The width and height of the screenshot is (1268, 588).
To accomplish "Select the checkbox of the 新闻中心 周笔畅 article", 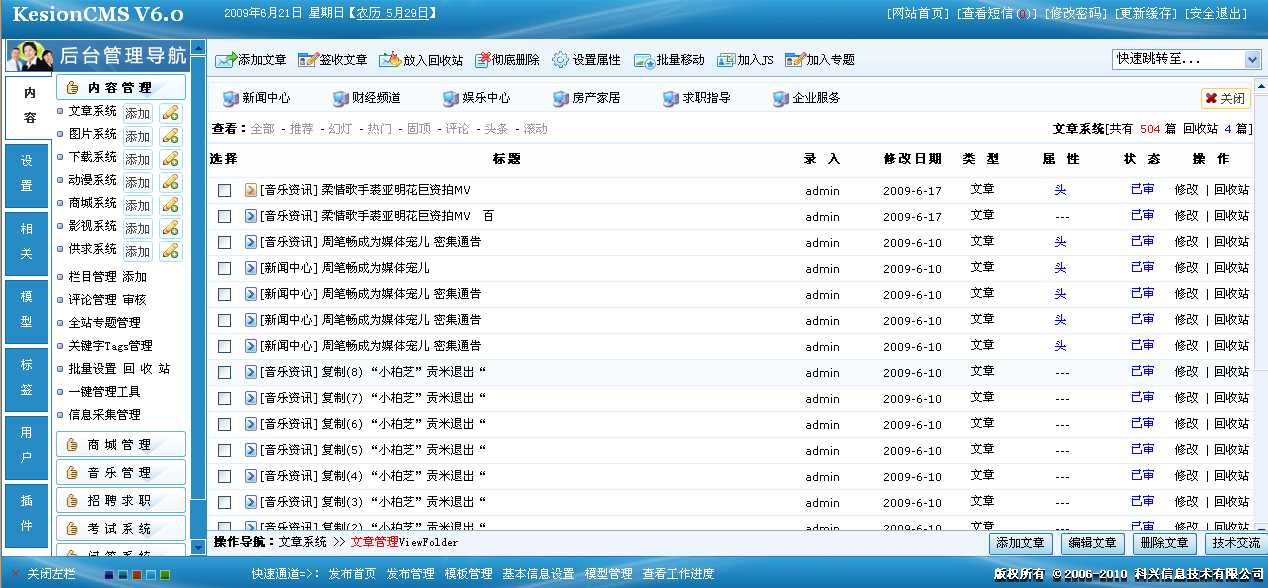I will point(225,267).
